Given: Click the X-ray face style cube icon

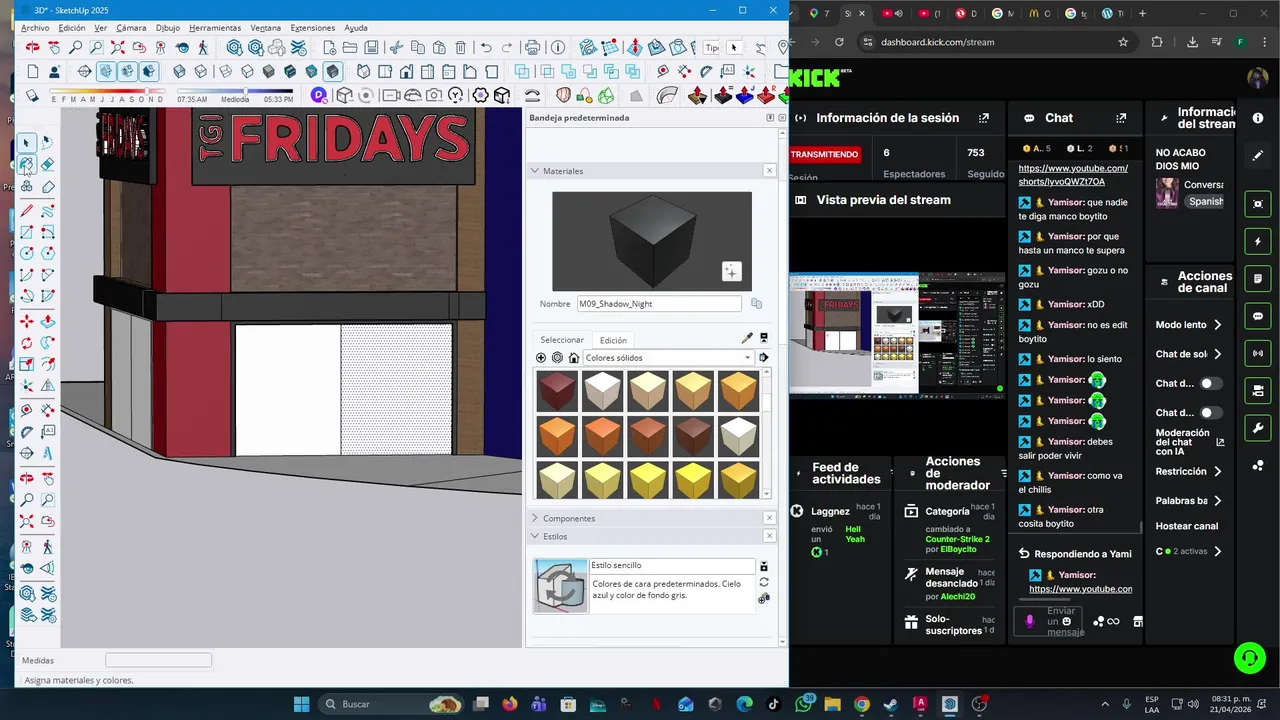Looking at the screenshot, I should 179,71.
